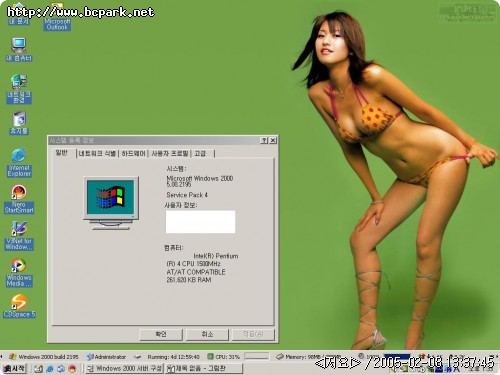Click the Start button on taskbar
The width and height of the screenshot is (500, 375).
(14, 369)
